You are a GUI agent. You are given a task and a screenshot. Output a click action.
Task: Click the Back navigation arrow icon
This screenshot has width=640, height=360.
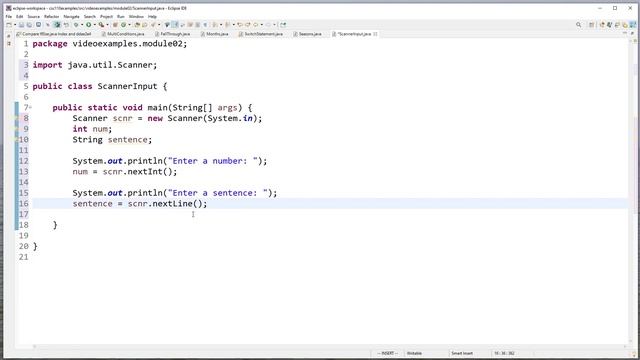click(256, 25)
